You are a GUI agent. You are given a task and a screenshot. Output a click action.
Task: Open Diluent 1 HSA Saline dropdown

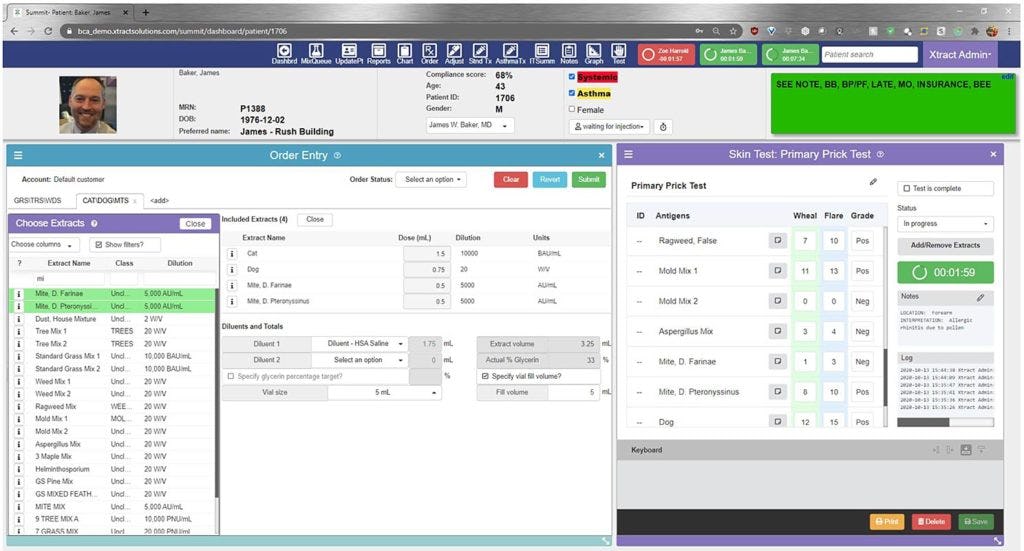(360, 343)
